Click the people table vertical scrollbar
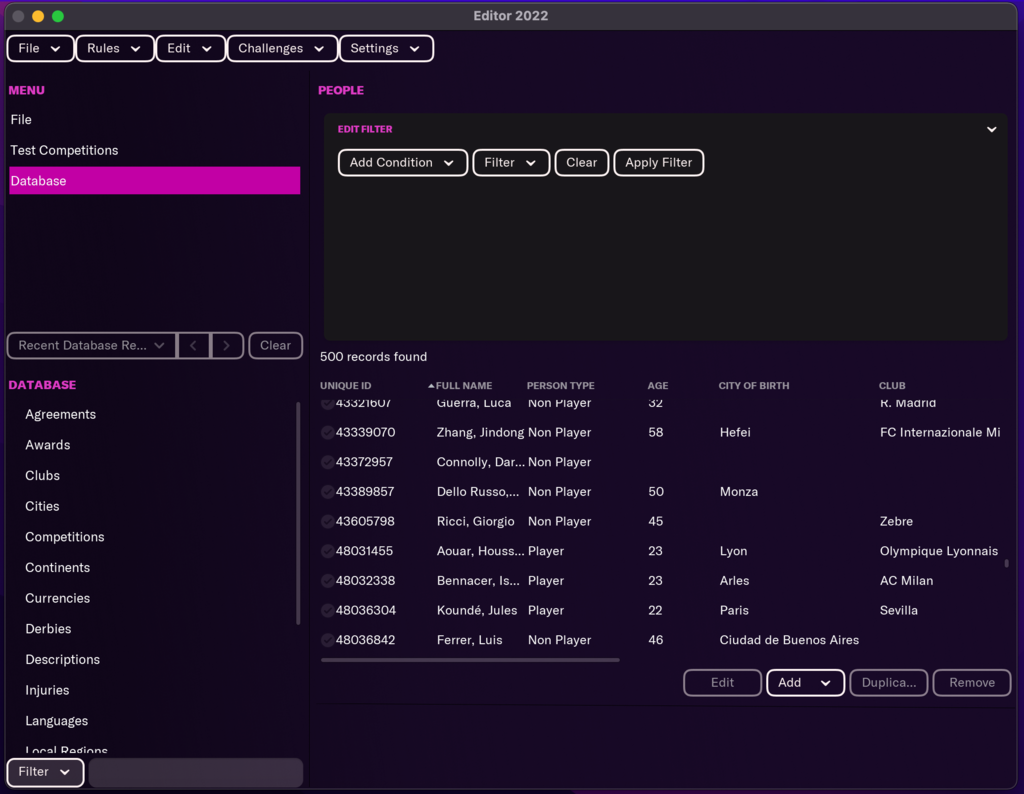Screen dimensions: 1024x794 [1006, 563]
